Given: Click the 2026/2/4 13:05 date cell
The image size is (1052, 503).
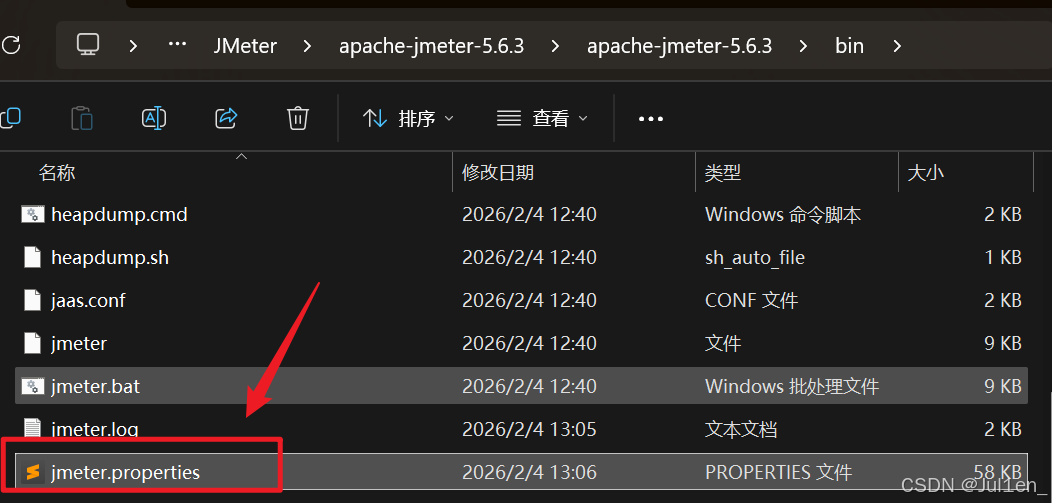Looking at the screenshot, I should [x=529, y=429].
